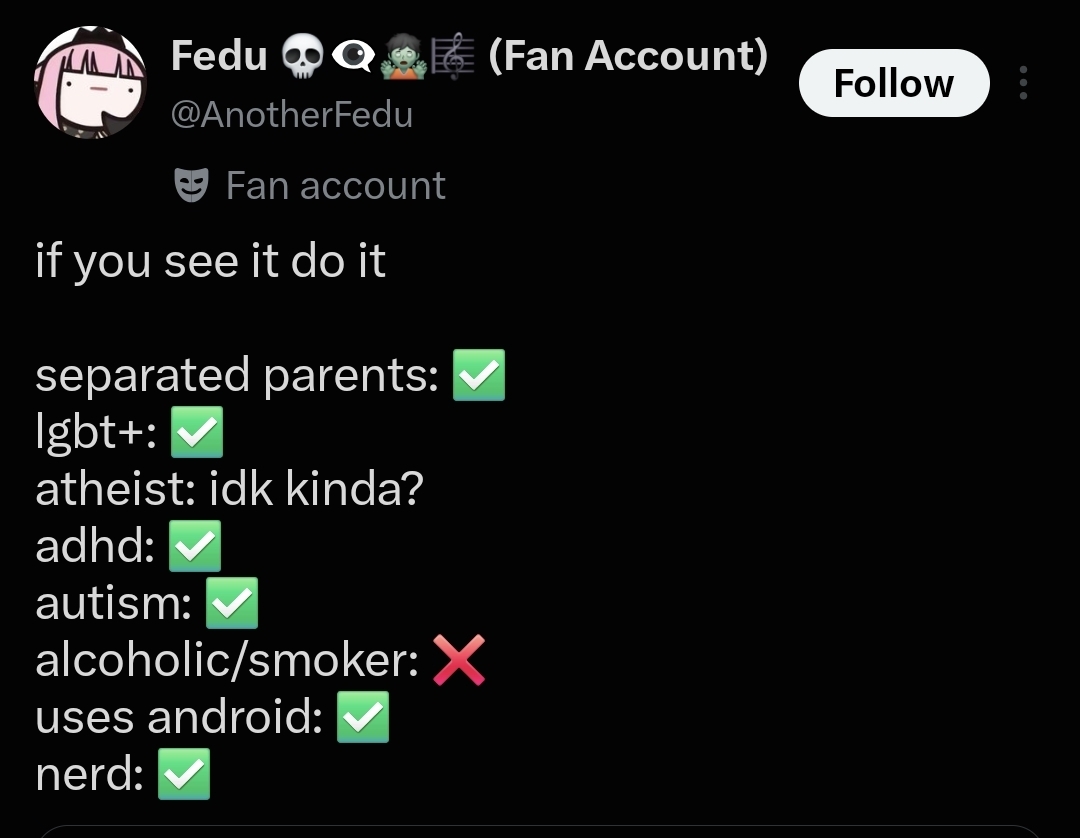1080x838 pixels.
Task: Click the theater mask fan account icon
Action: [191, 185]
